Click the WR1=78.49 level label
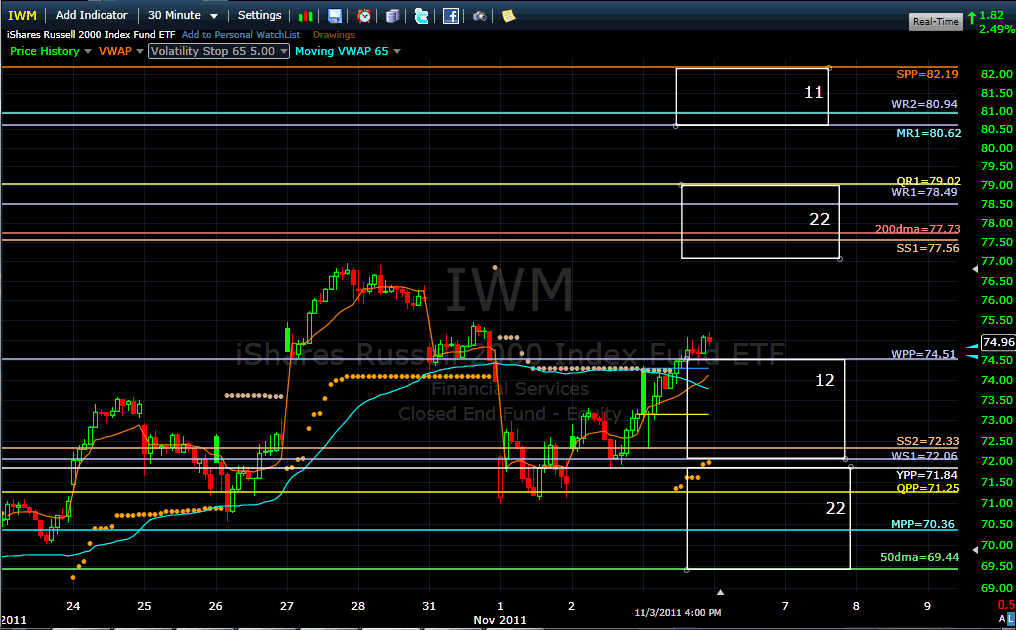This screenshot has width=1016, height=630. [924, 192]
